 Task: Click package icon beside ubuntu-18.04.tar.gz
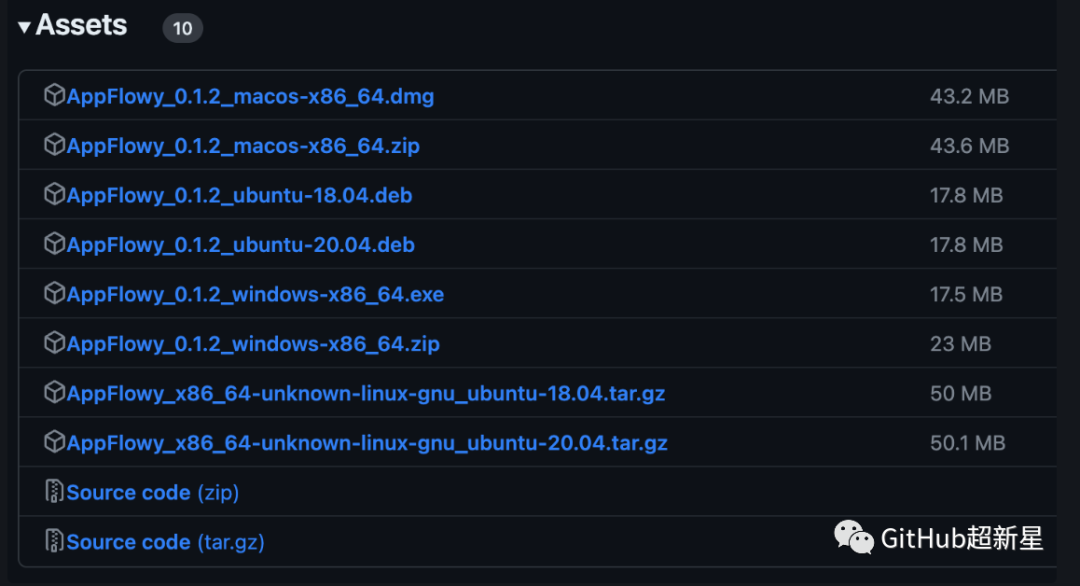54,393
